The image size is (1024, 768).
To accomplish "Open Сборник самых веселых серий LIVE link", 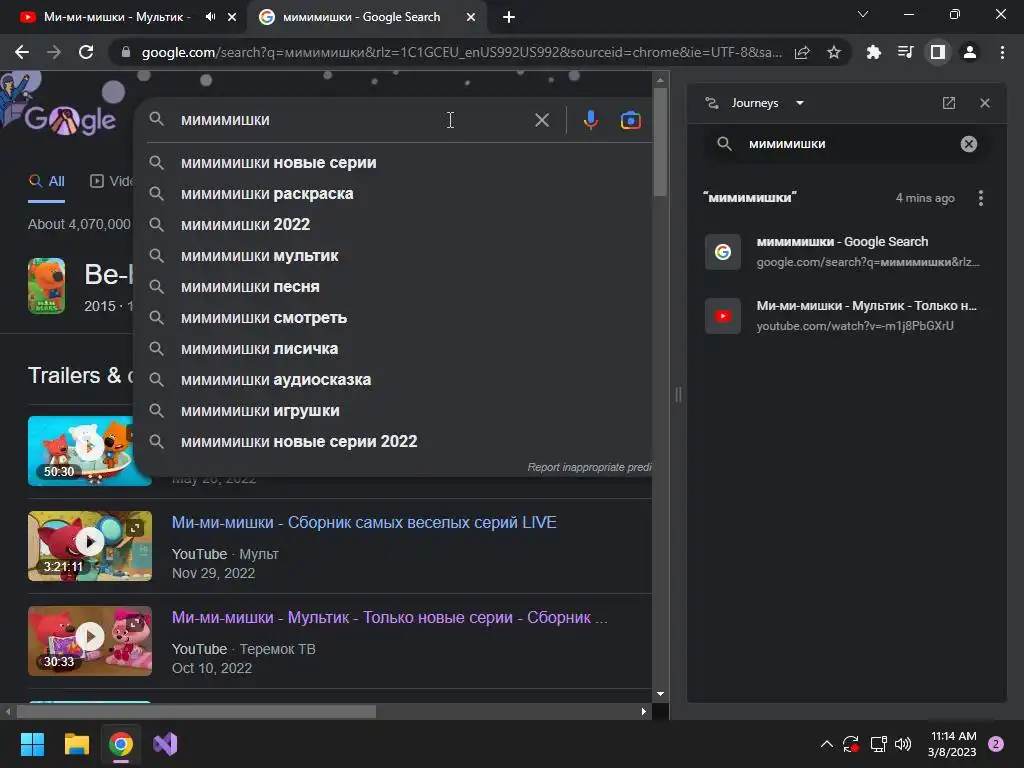I will 364,522.
